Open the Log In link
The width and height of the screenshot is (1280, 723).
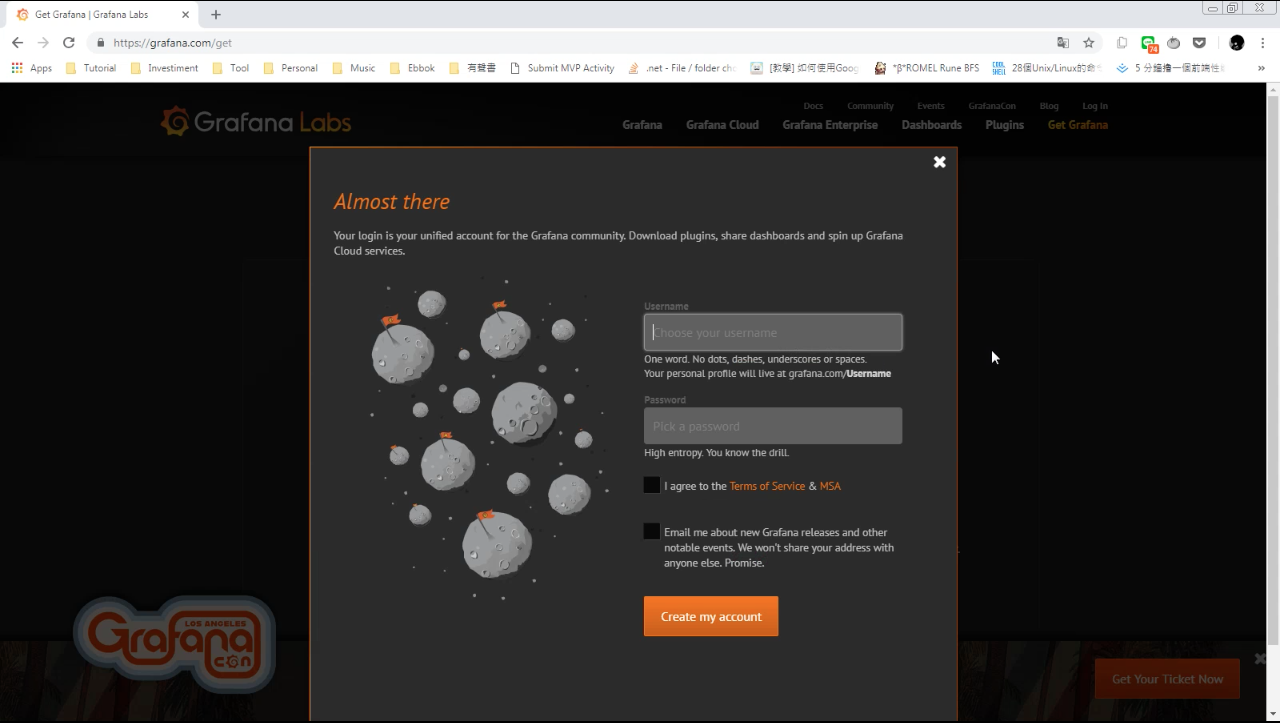click(x=1095, y=106)
